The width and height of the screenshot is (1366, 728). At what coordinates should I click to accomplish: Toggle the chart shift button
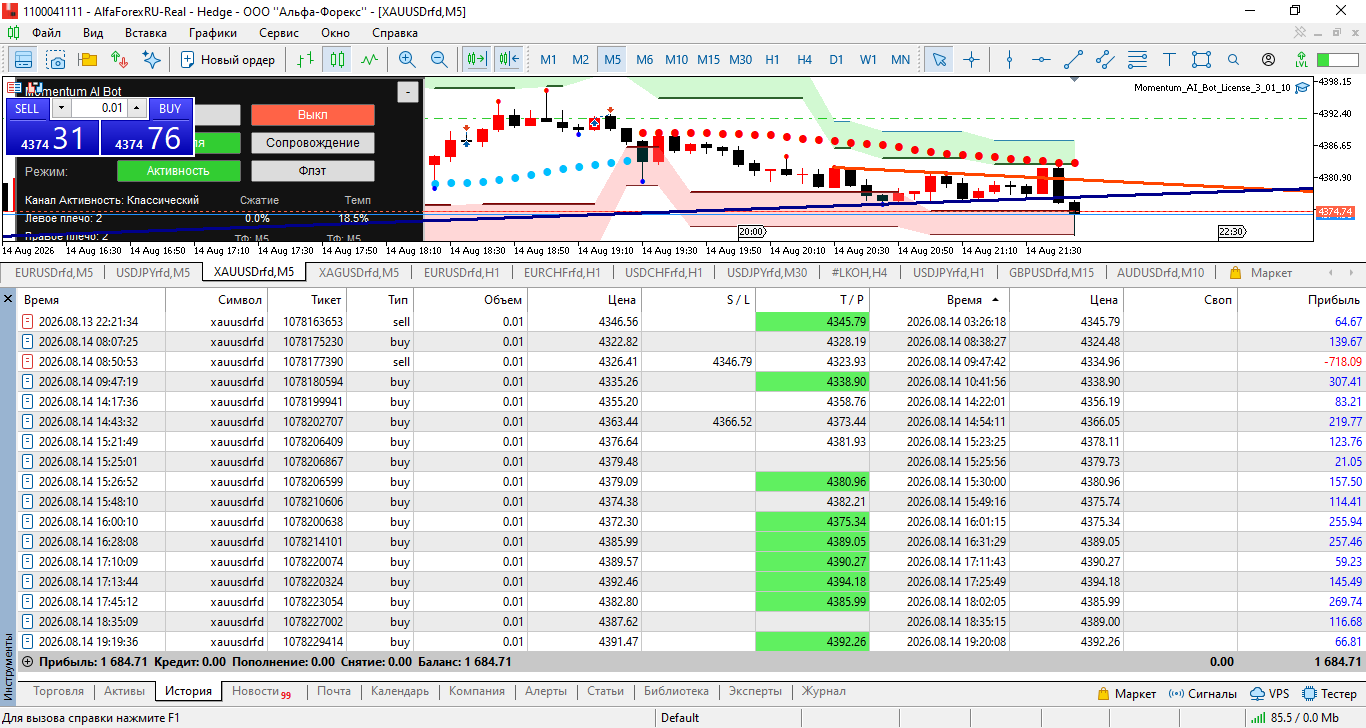508,60
